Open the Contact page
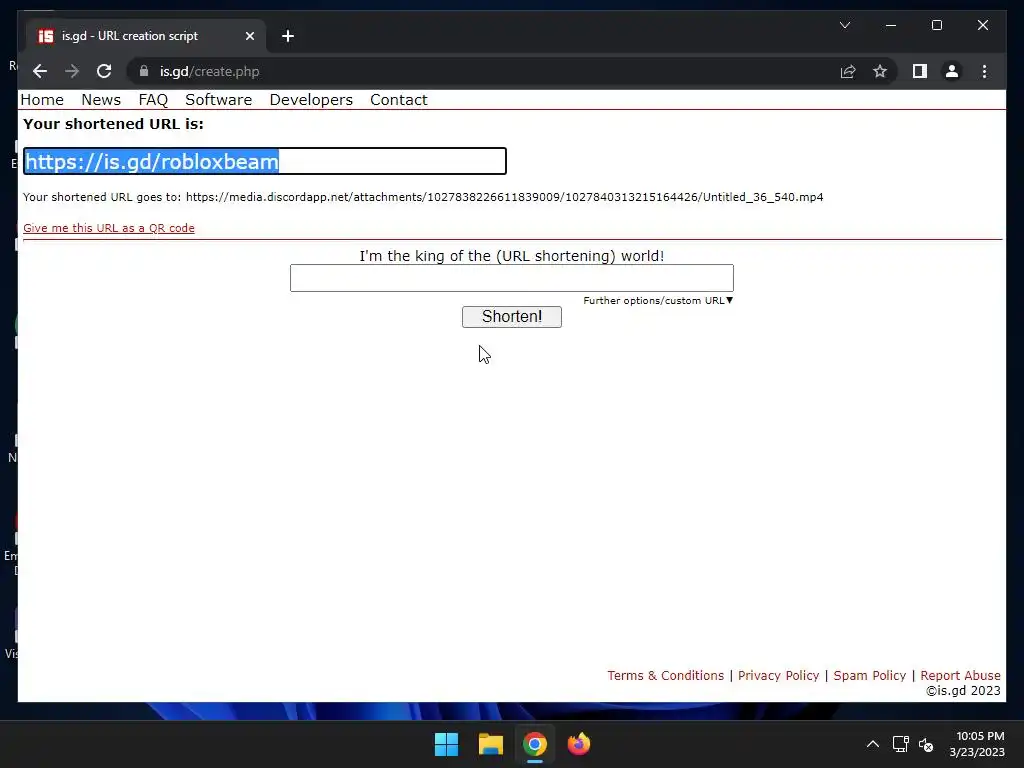Viewport: 1024px width, 768px height. tap(398, 100)
